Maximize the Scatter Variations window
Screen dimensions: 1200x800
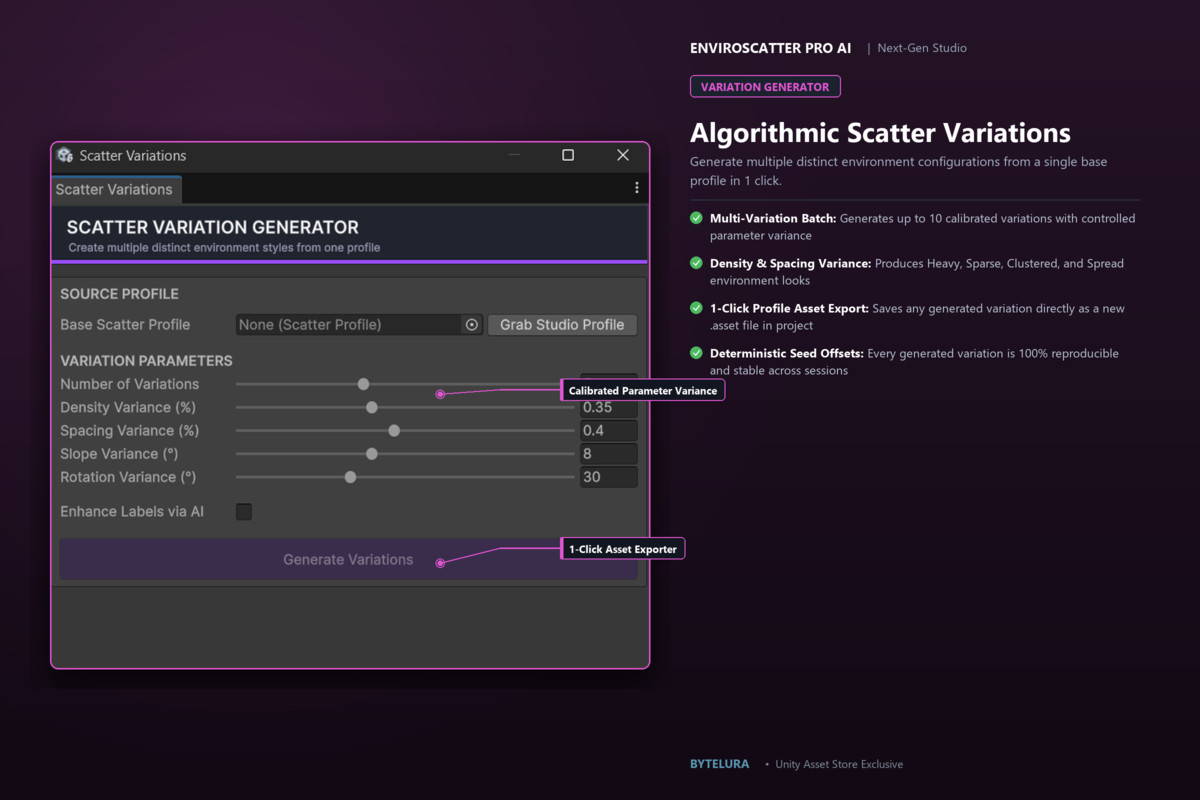click(x=568, y=155)
